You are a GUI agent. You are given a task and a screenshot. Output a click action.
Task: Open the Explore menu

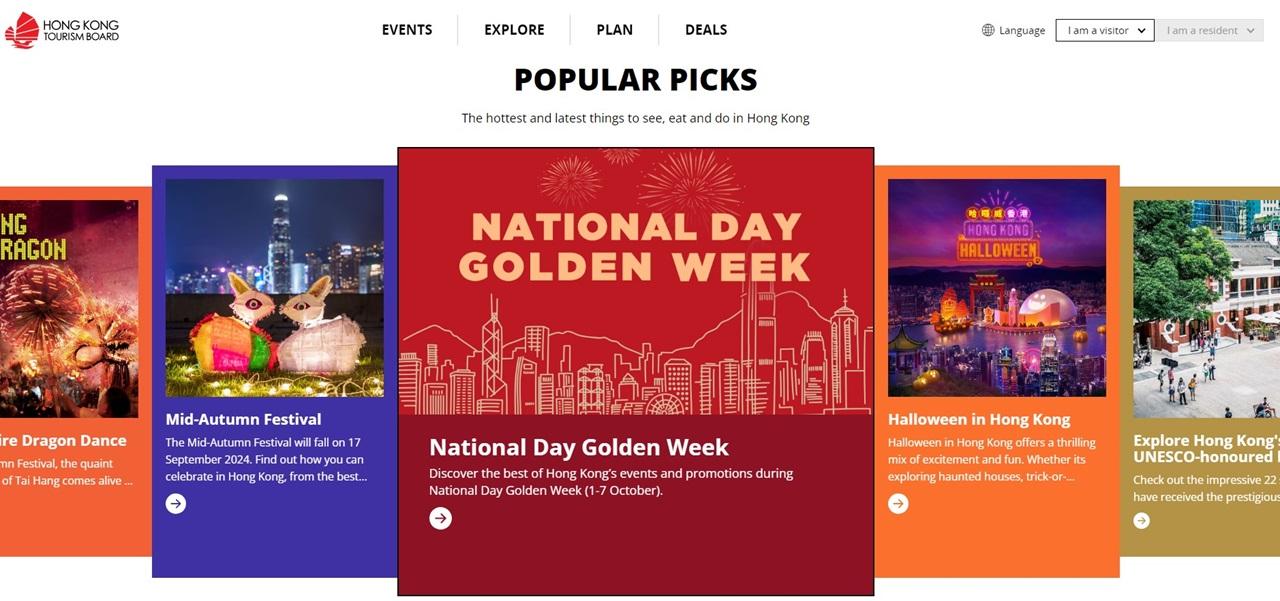(x=514, y=30)
